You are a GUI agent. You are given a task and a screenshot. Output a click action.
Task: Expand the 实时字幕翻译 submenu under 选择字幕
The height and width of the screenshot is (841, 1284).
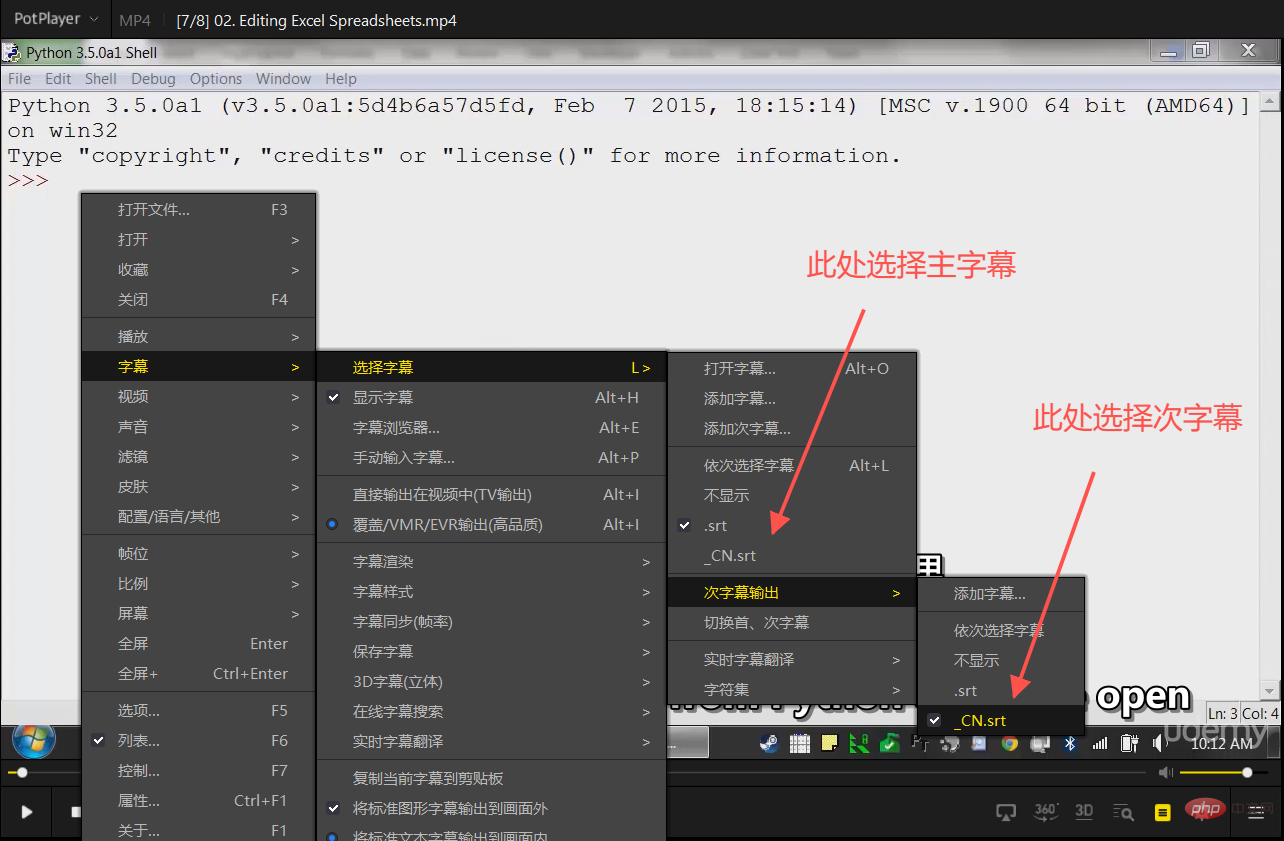(792, 659)
